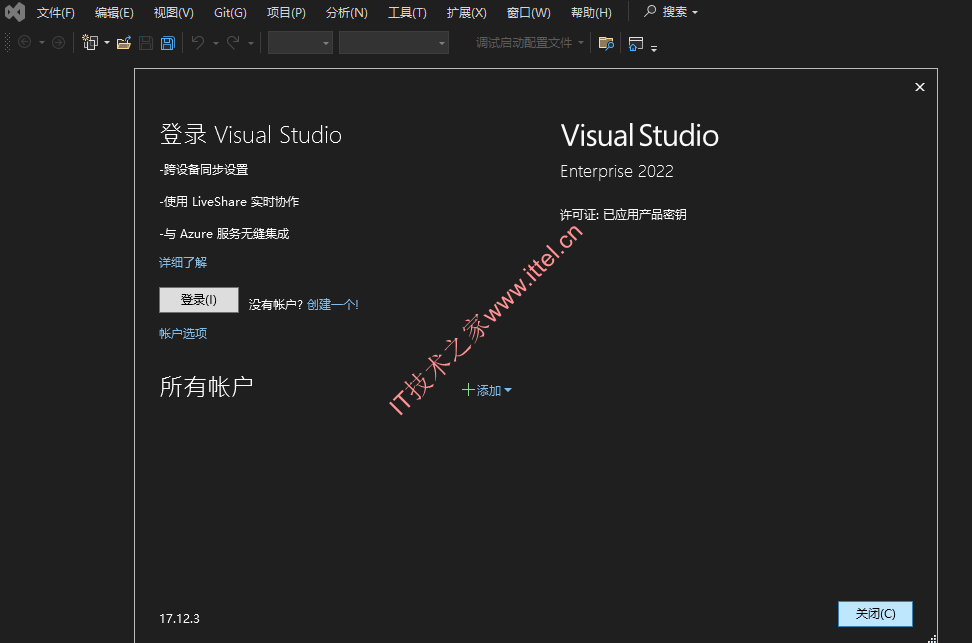Click the new project toolbar icon
This screenshot has width=972, height=643.
coord(91,42)
